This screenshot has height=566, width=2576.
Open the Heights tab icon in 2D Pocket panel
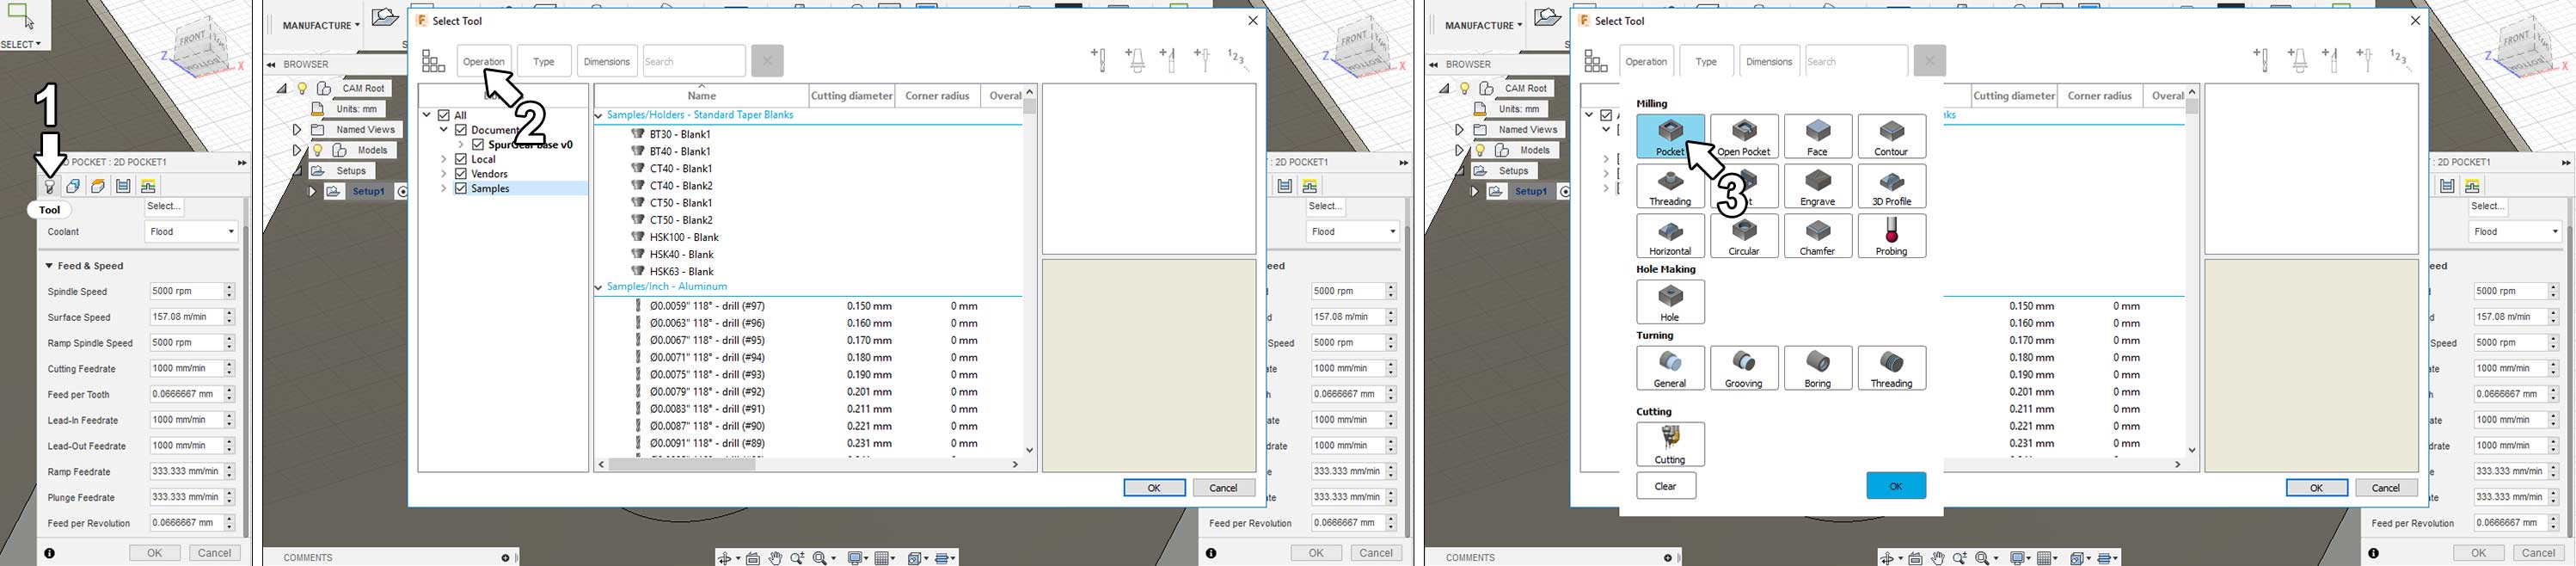pyautogui.click(x=98, y=186)
